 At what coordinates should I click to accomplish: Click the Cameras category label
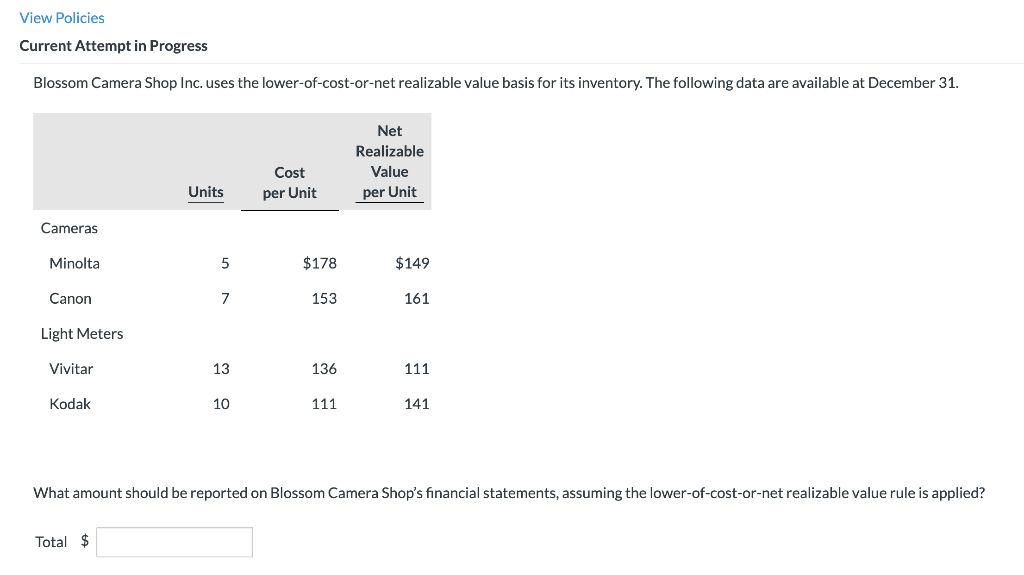pos(69,228)
